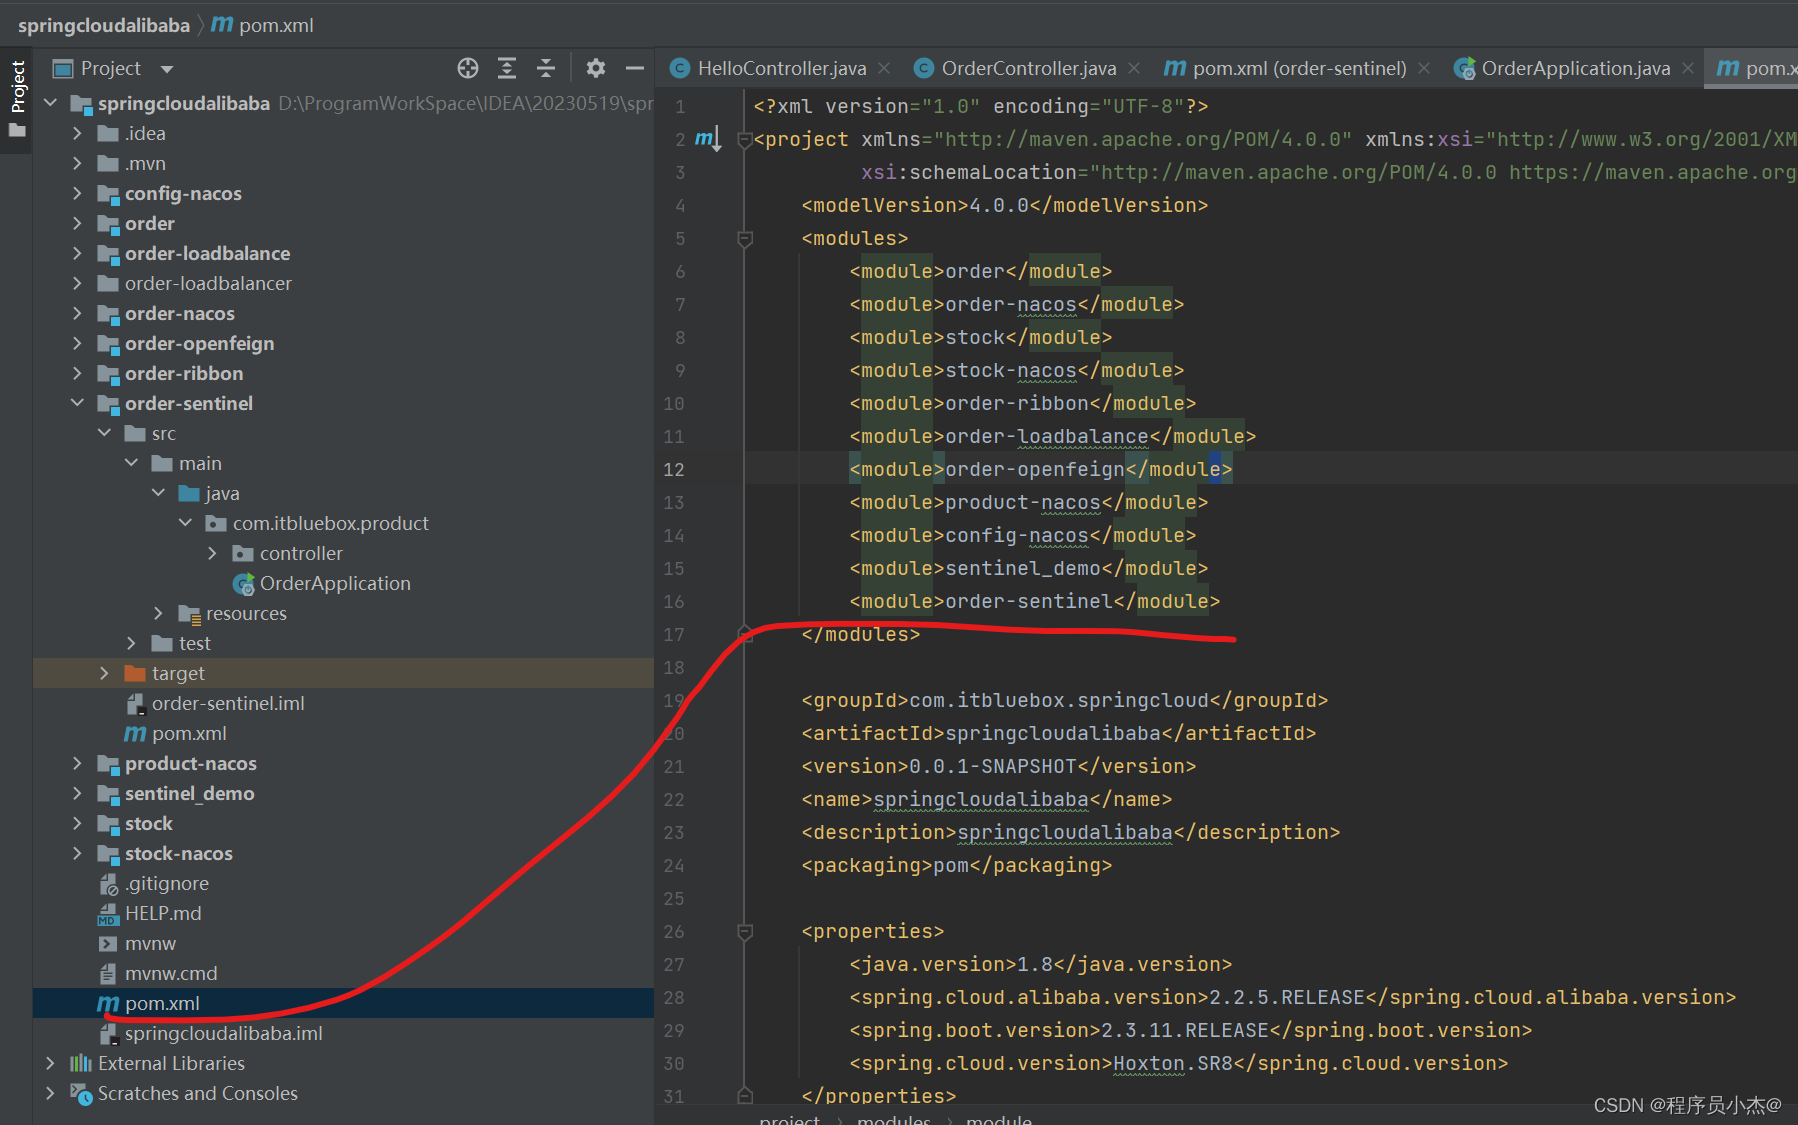Expand the .mvn folder

(77, 163)
